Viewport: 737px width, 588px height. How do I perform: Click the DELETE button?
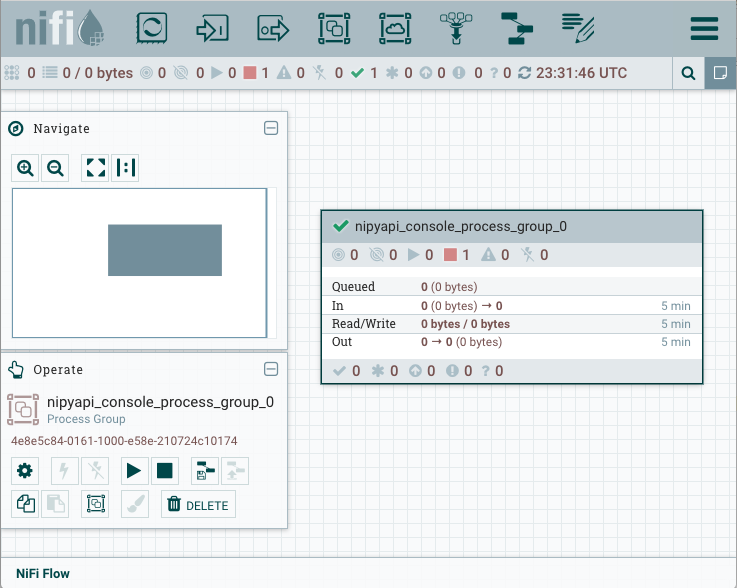coord(198,505)
